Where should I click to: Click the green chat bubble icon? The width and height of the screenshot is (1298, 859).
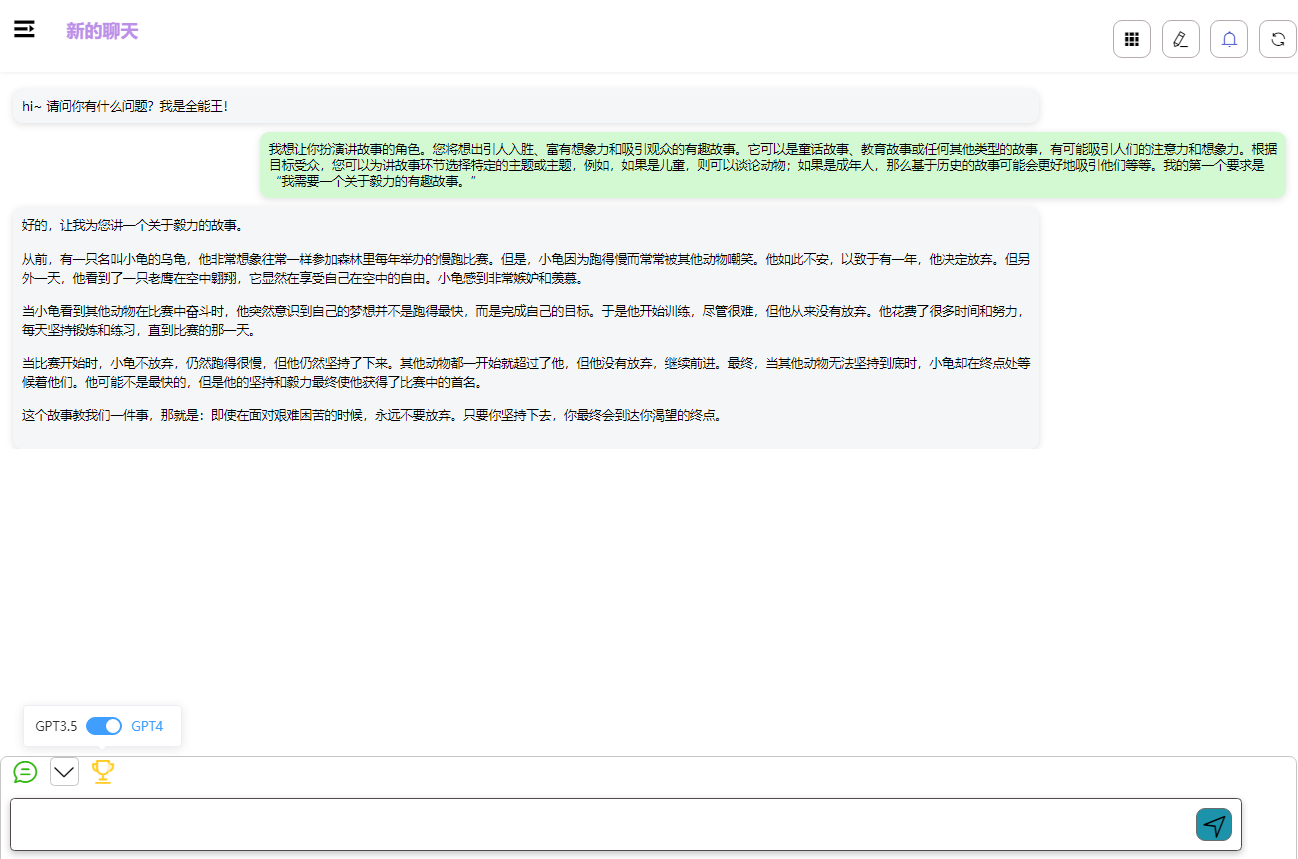25,772
